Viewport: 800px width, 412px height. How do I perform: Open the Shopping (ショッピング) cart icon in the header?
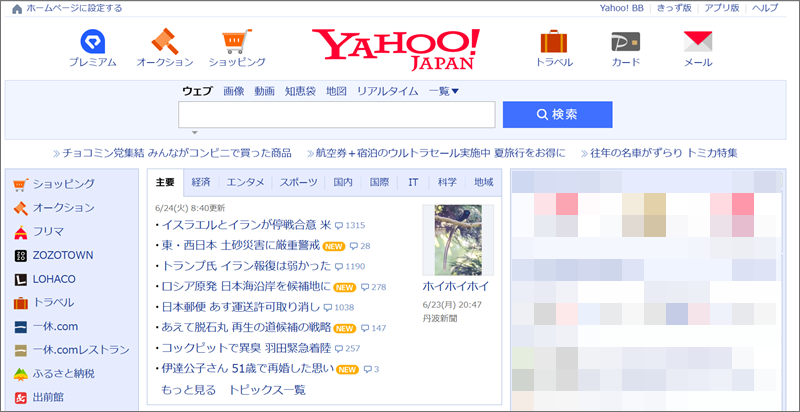[x=237, y=41]
